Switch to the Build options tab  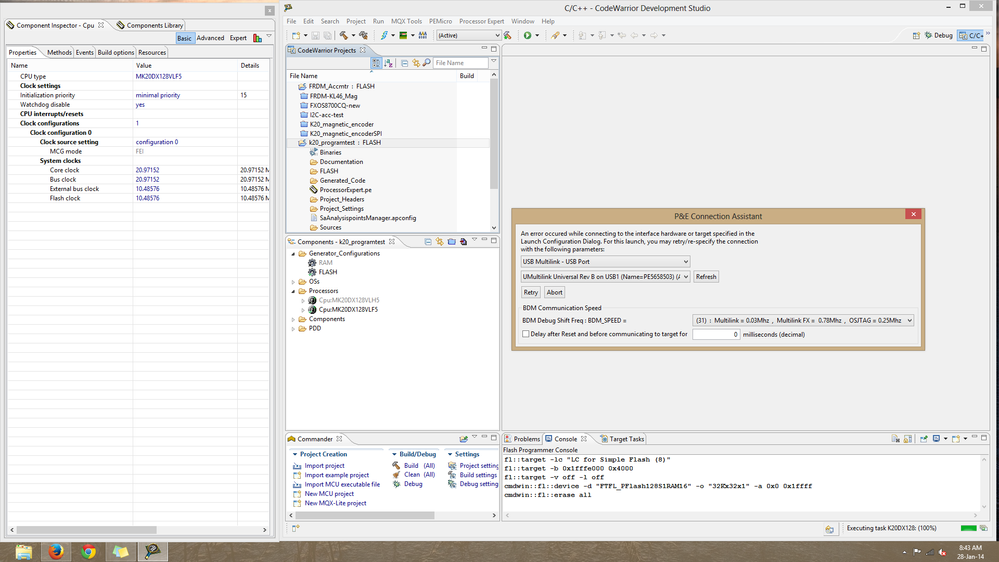115,53
